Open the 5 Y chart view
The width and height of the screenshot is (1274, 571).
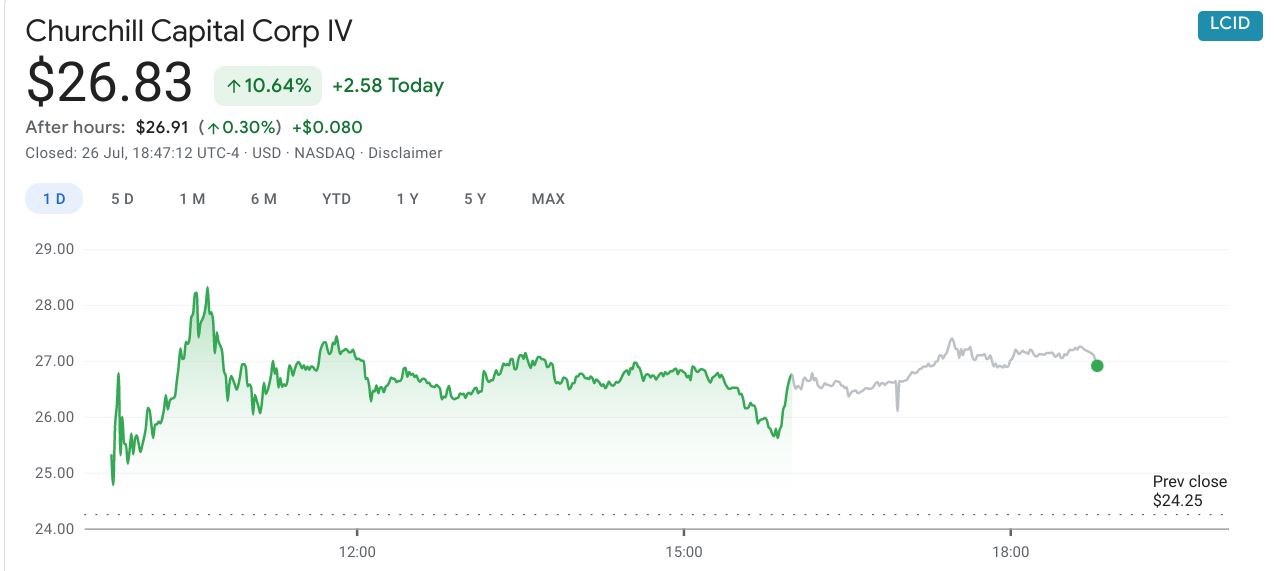tap(475, 199)
